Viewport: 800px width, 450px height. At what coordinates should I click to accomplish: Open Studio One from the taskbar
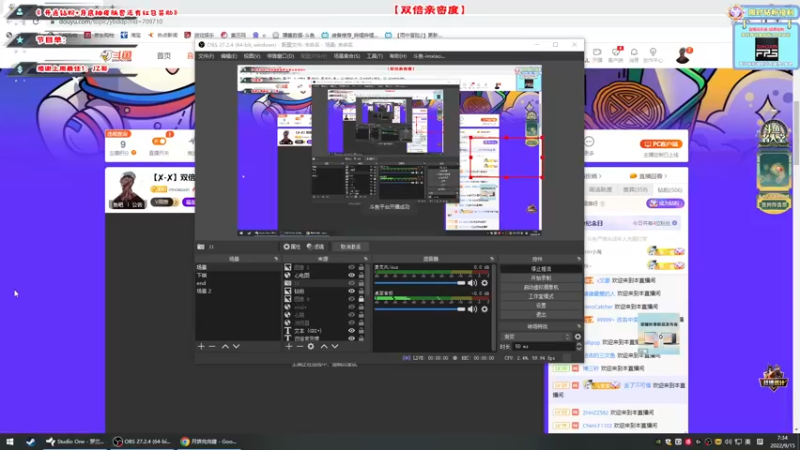[x=74, y=442]
